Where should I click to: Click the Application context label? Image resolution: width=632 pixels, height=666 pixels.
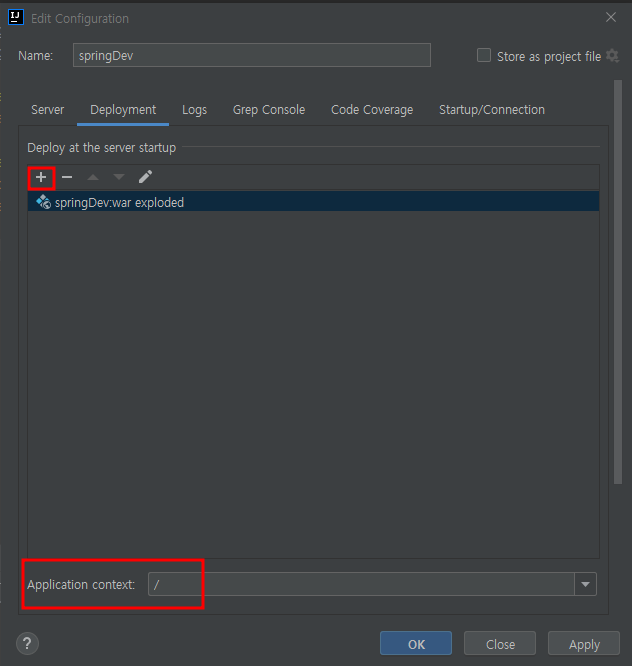(81, 584)
